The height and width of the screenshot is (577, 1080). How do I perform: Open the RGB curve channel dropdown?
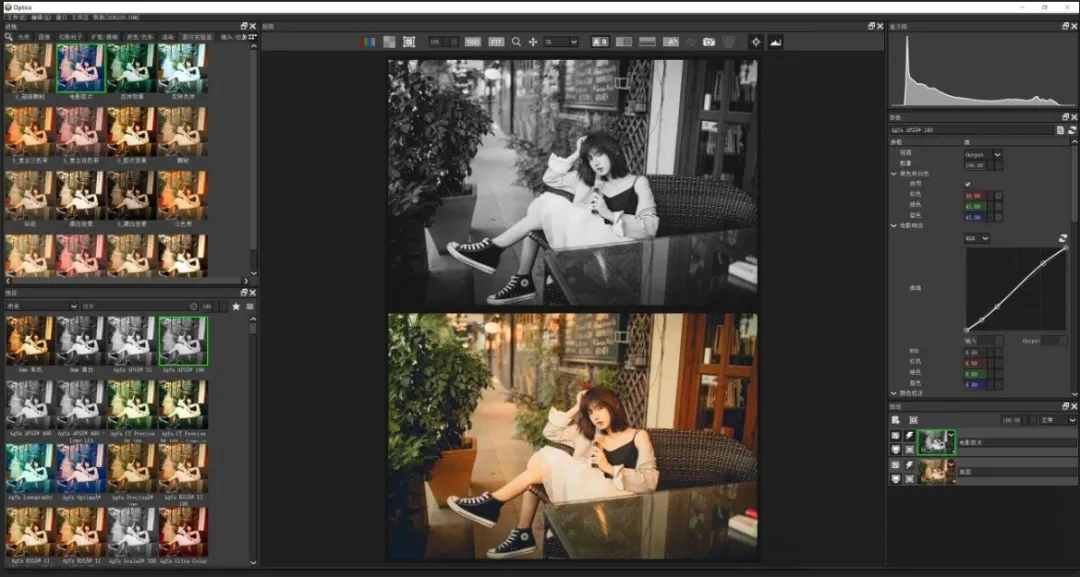point(976,239)
